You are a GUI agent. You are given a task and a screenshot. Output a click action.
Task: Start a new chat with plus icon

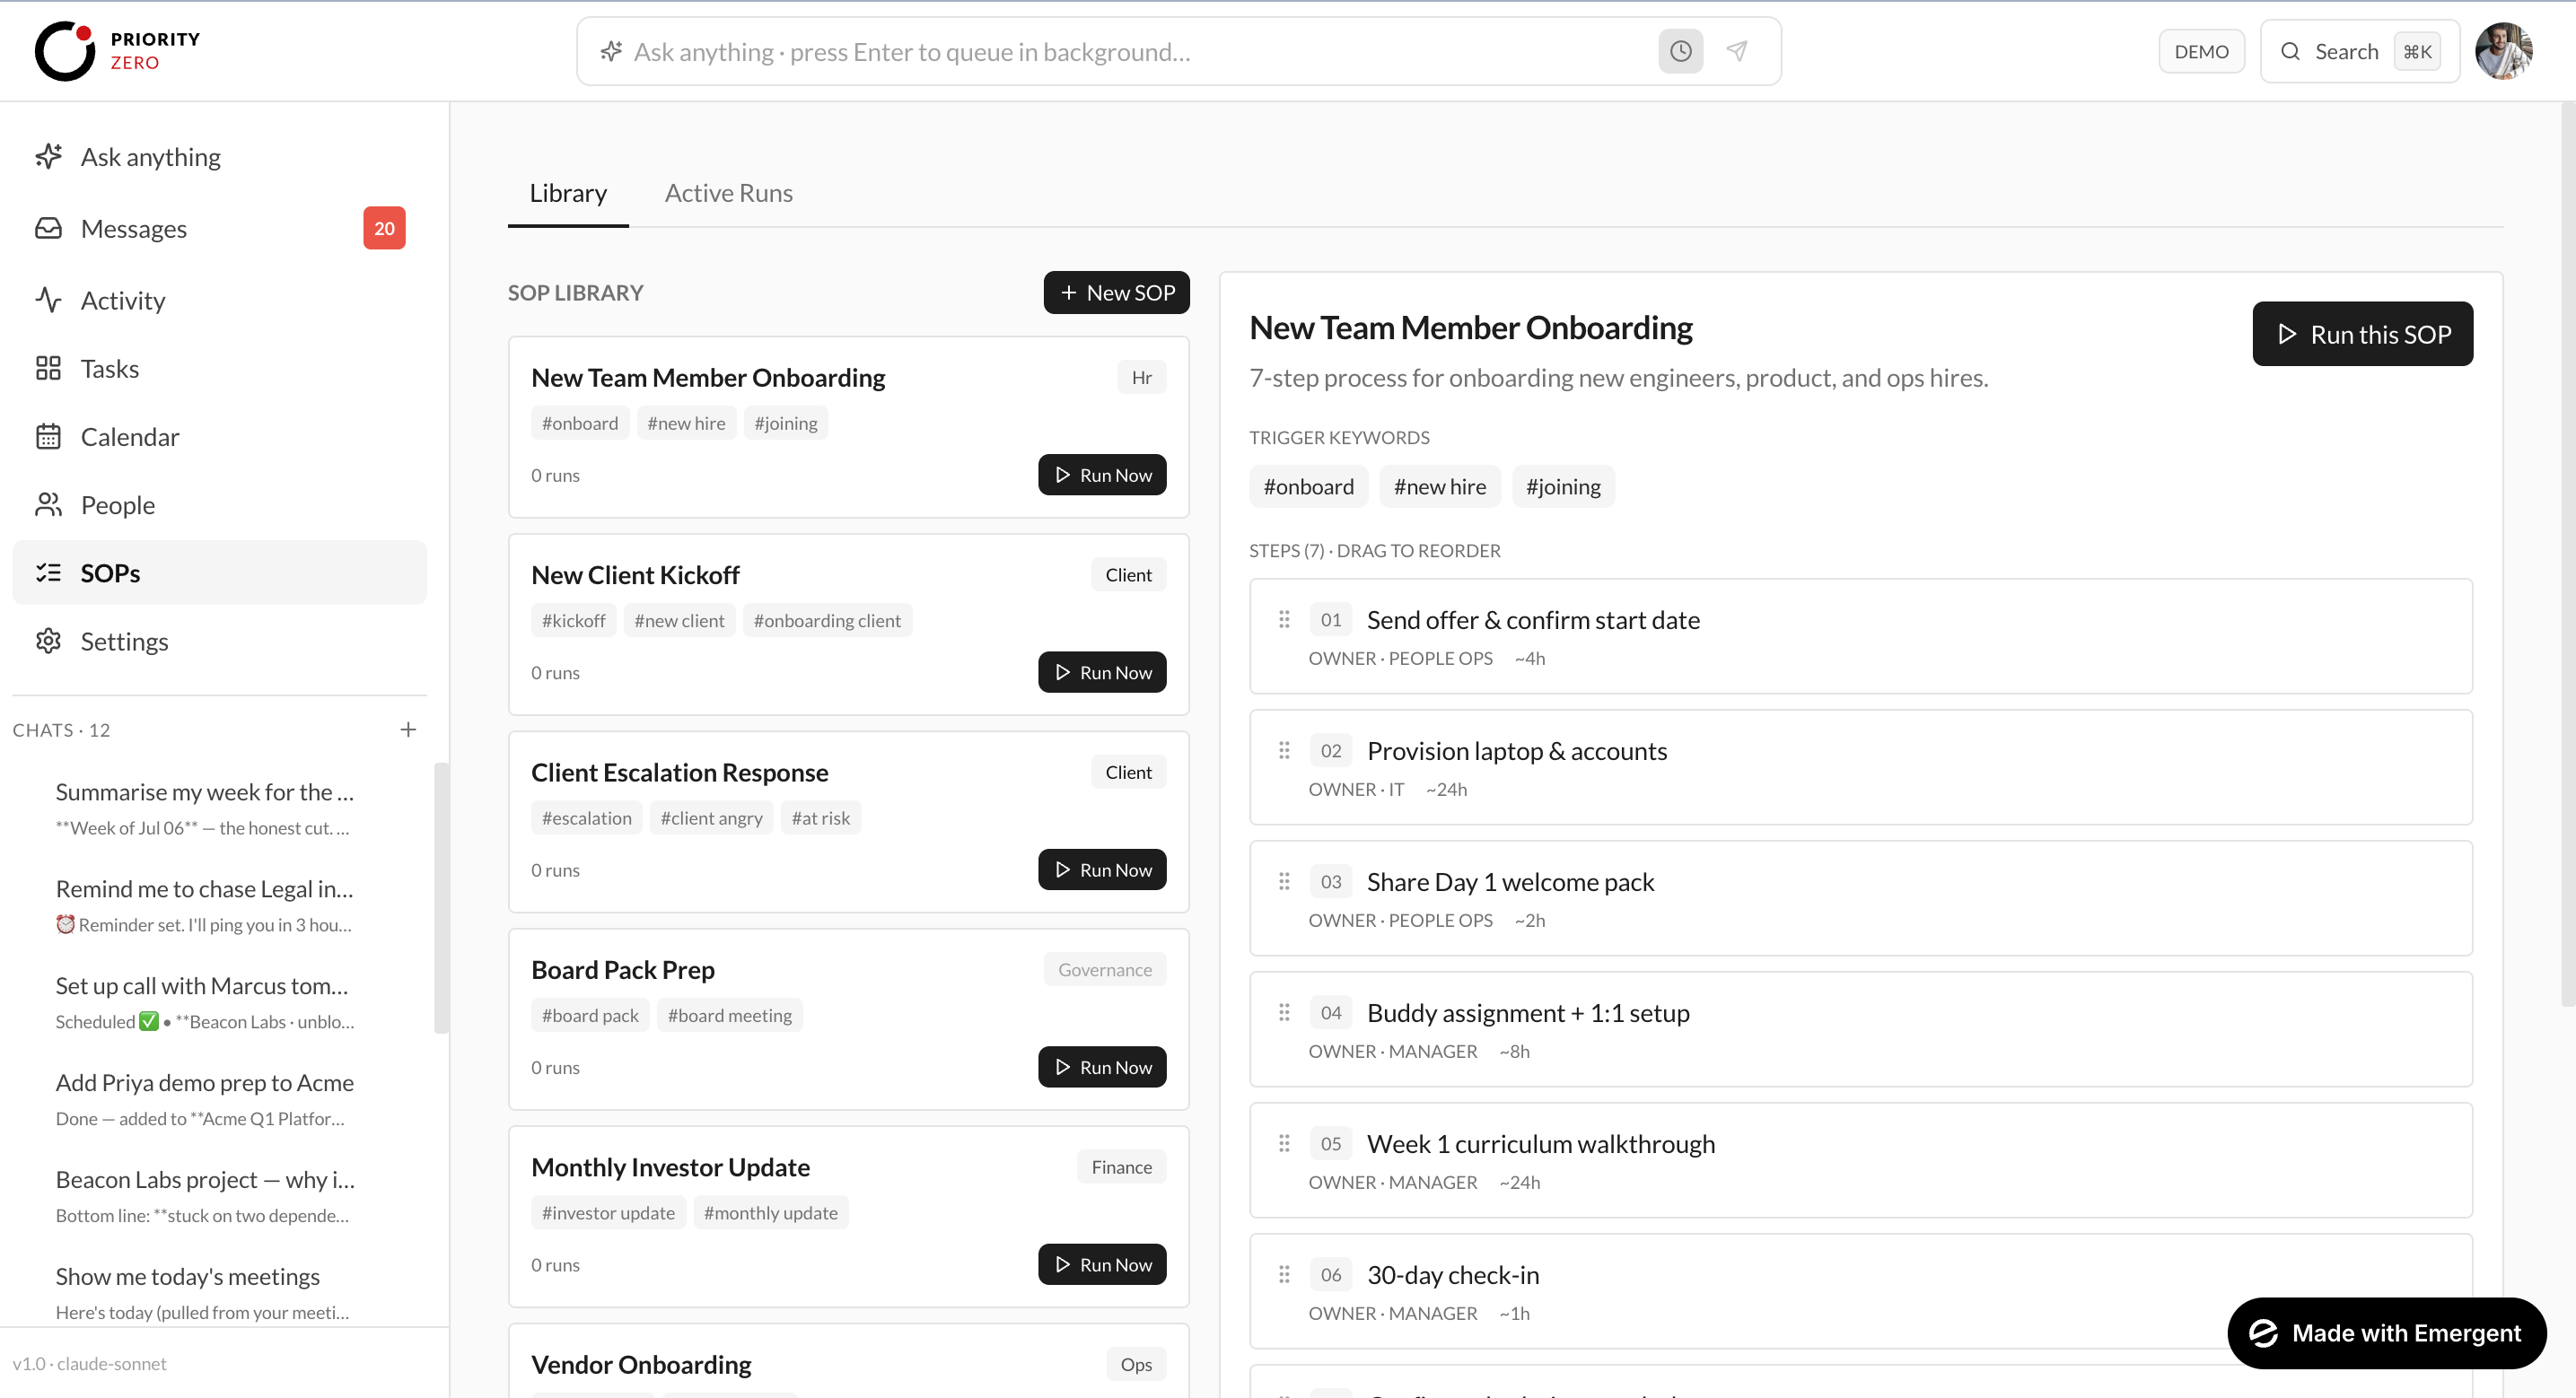point(408,730)
